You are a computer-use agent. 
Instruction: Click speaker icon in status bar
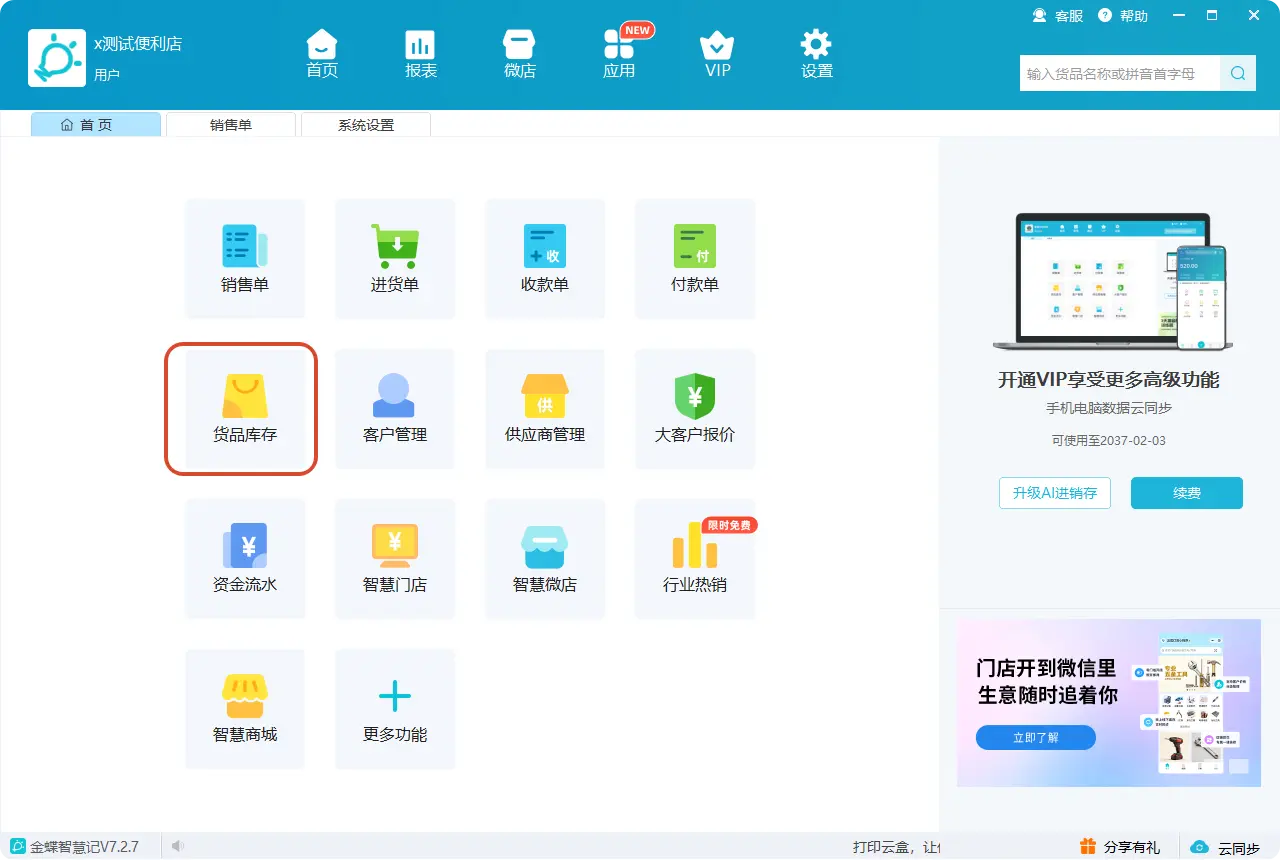[178, 846]
